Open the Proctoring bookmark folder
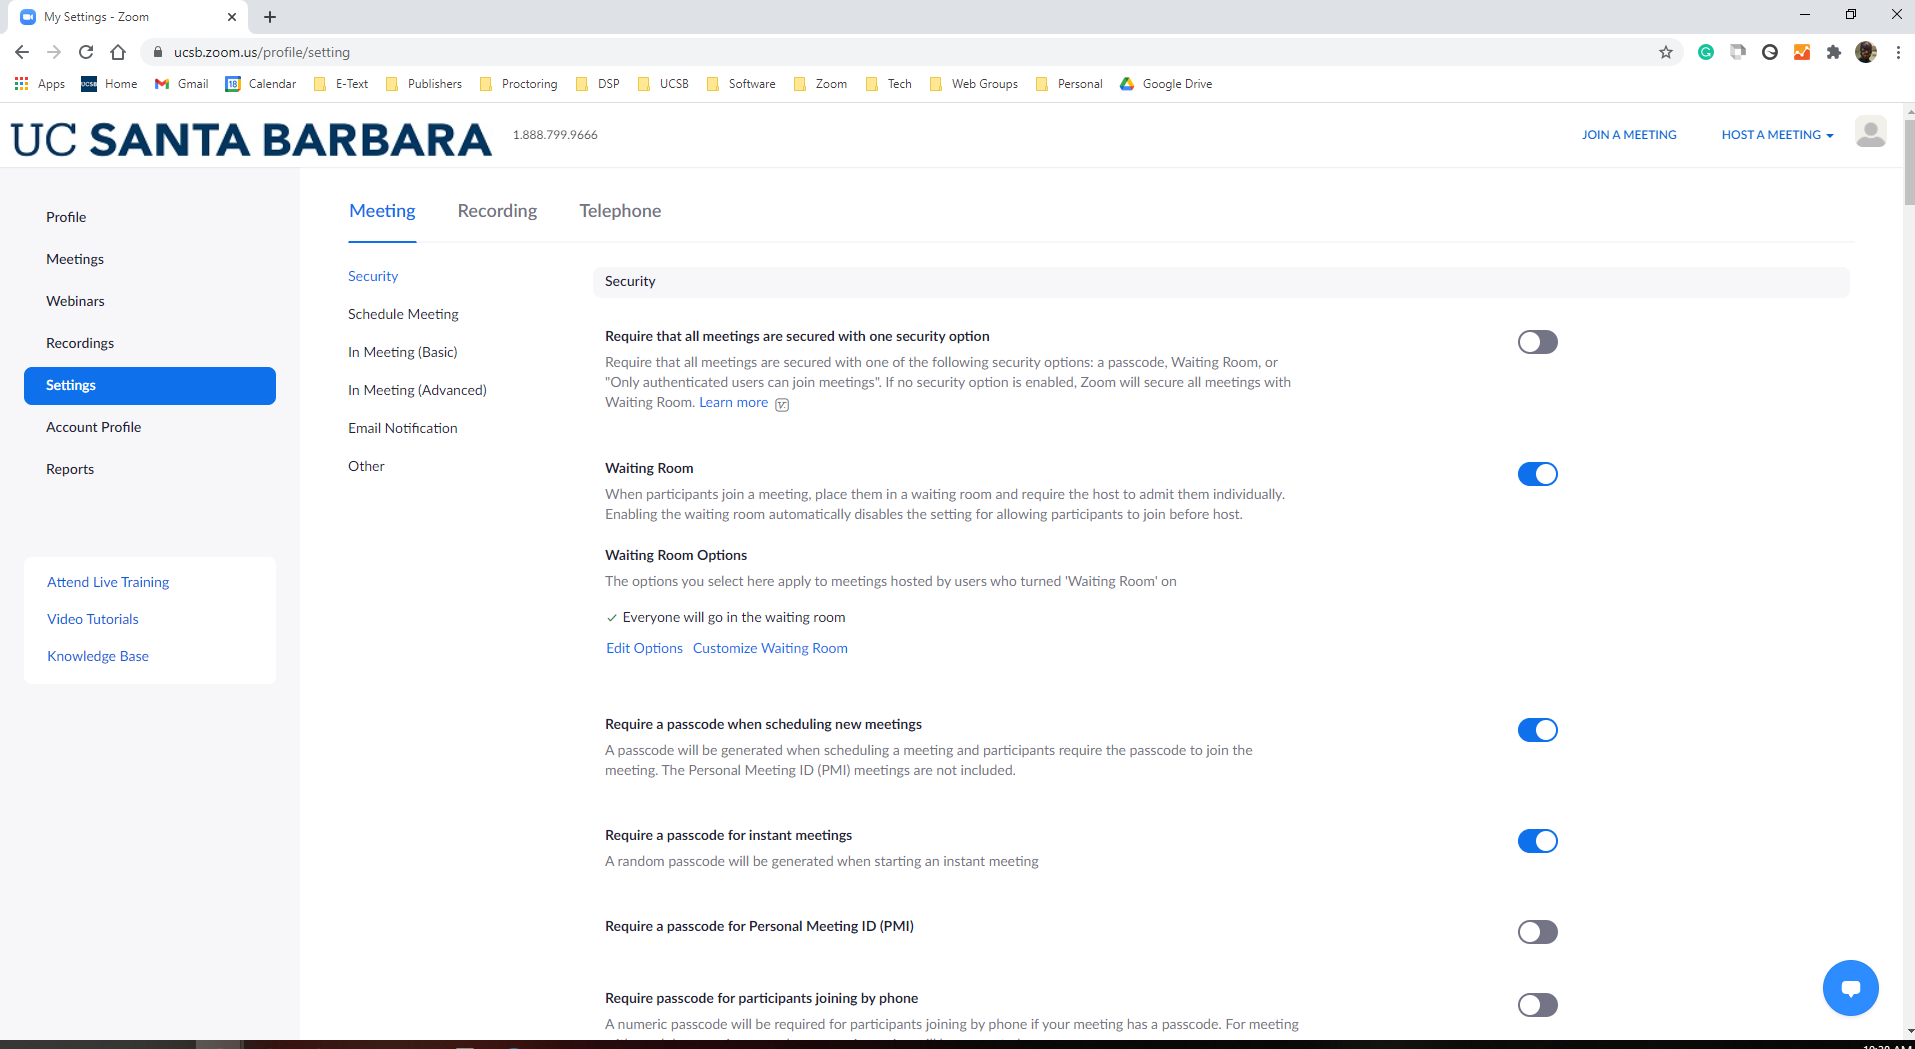Screen dimensions: 1915x1049 coord(519,84)
